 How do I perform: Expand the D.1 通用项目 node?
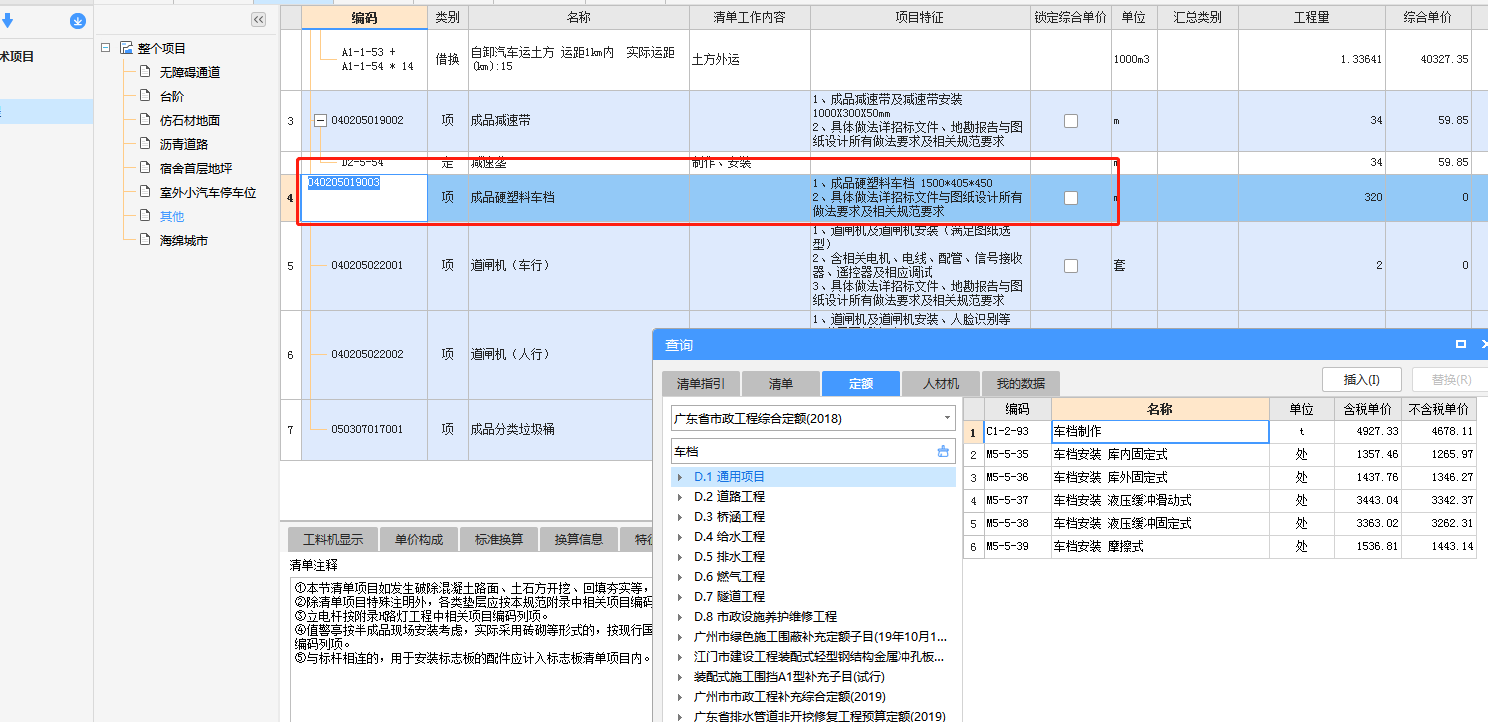point(681,477)
